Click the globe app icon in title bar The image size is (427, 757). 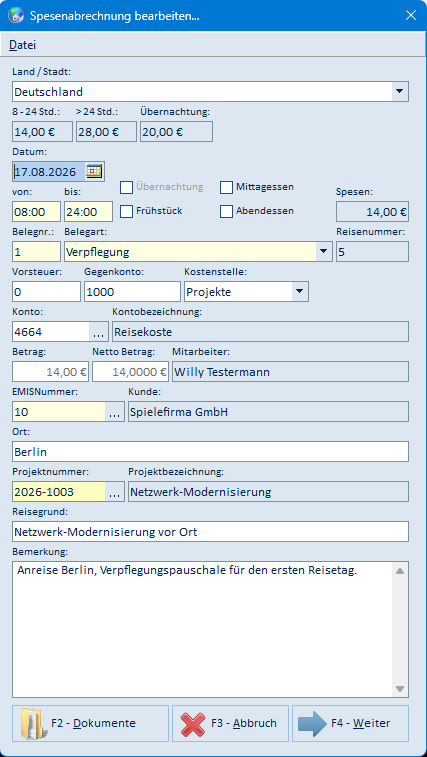pyautogui.click(x=16, y=15)
